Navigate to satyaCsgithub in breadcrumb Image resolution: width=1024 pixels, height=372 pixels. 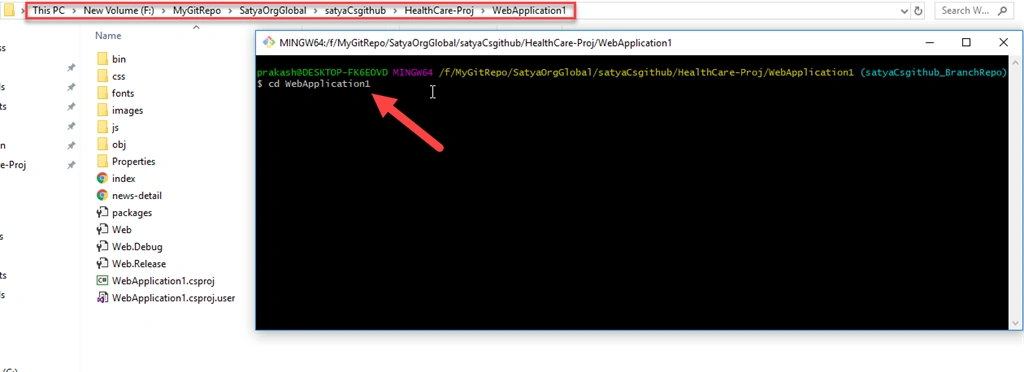point(355,10)
